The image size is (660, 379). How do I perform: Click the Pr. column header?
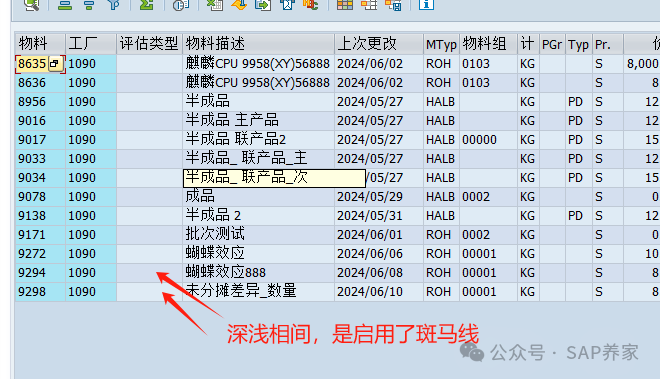click(x=608, y=44)
